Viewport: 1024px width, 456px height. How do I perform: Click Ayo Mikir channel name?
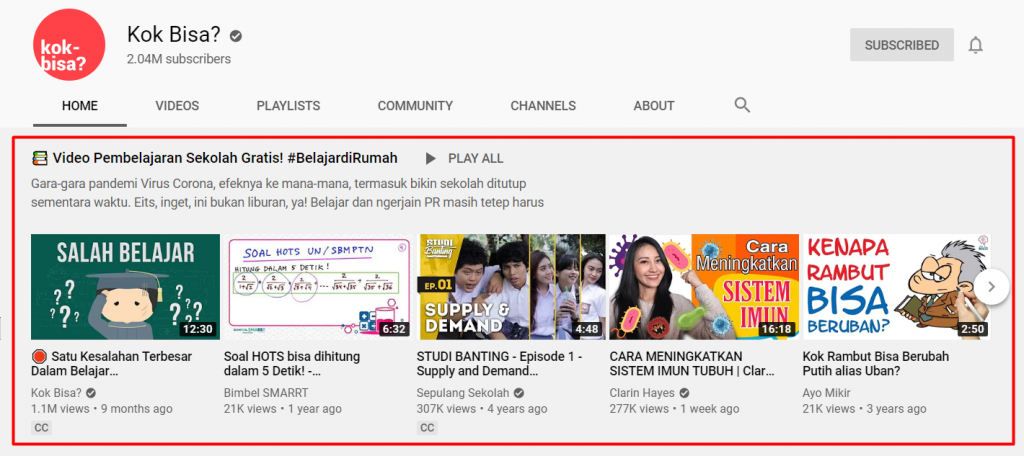[x=827, y=393]
